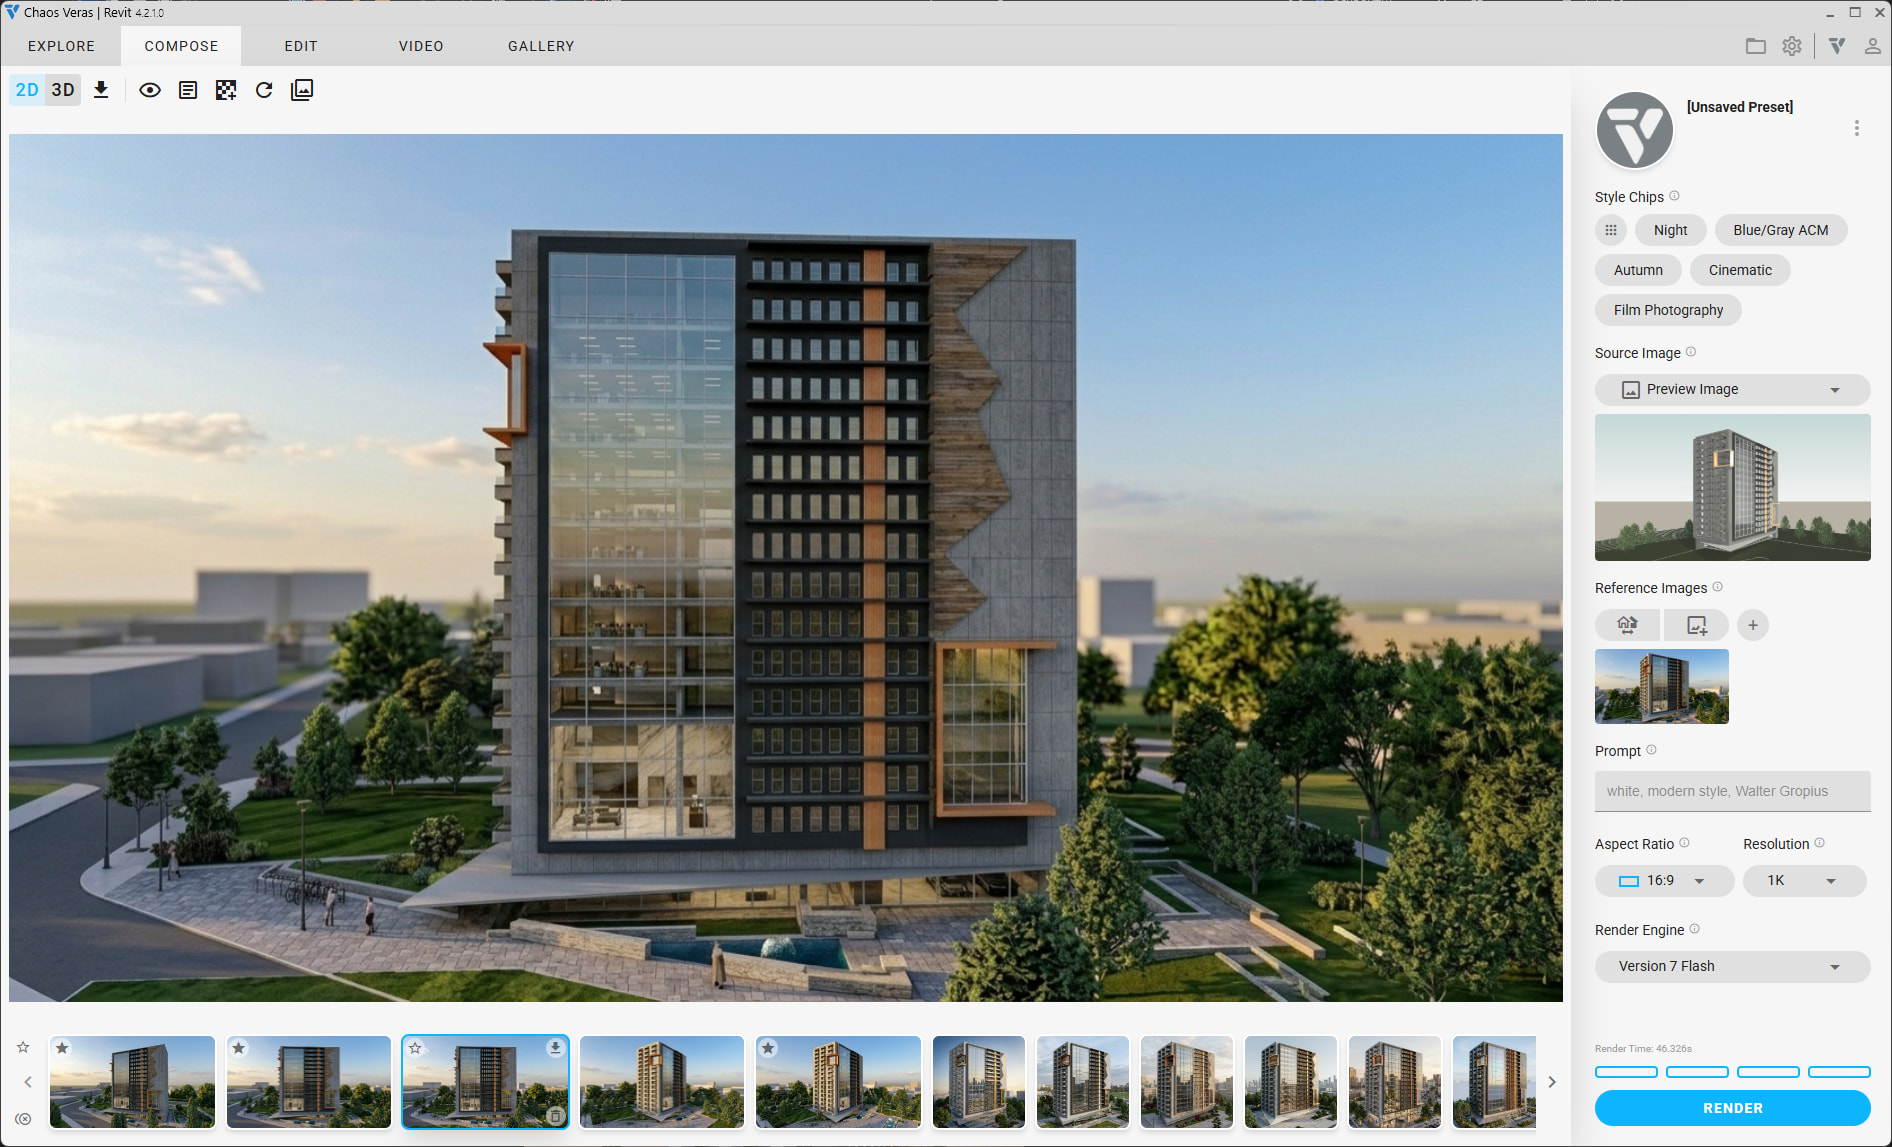Click the refresh arrow icon in toolbar
The image size is (1892, 1147).
(264, 90)
